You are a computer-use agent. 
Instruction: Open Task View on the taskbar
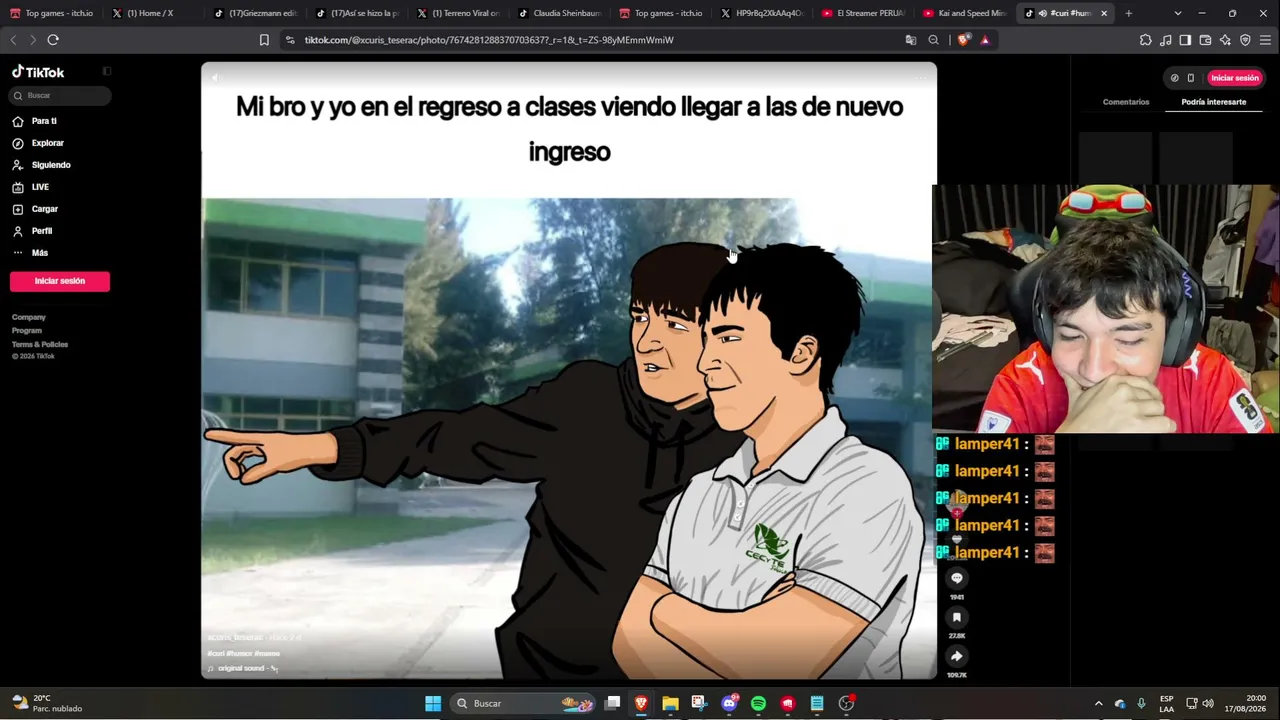(613, 703)
